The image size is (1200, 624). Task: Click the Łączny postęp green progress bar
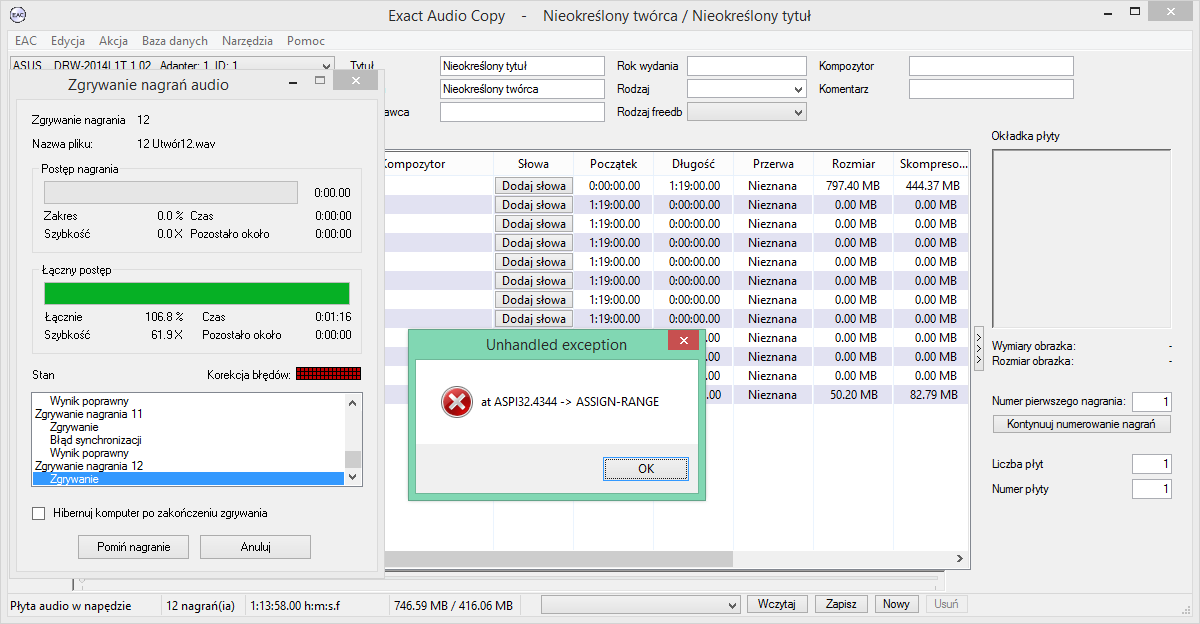[x=197, y=293]
